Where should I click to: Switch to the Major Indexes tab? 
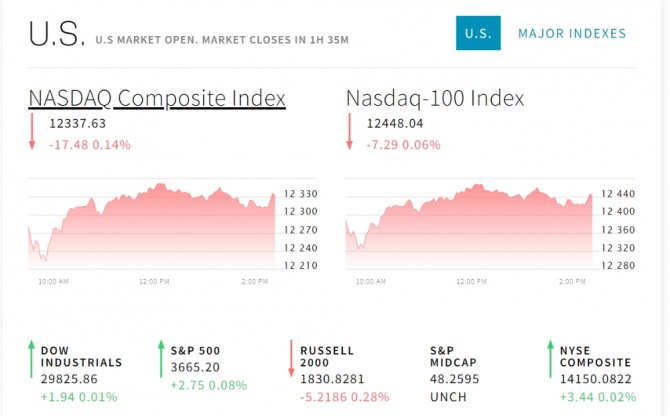pyautogui.click(x=572, y=34)
